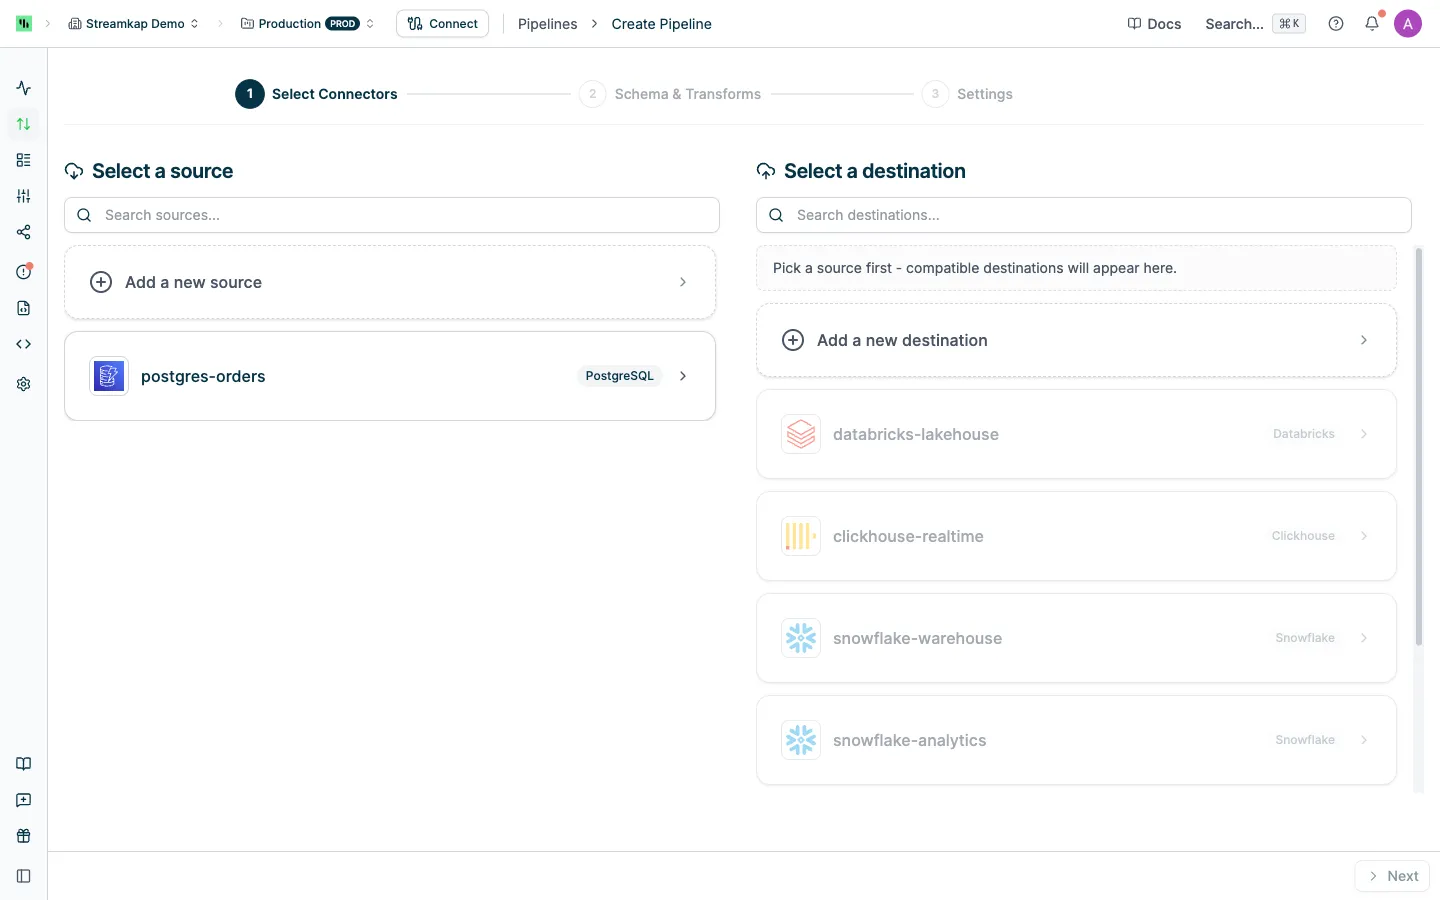
Task: Open the Streamkap Demo organization switcher
Action: [x=133, y=24]
